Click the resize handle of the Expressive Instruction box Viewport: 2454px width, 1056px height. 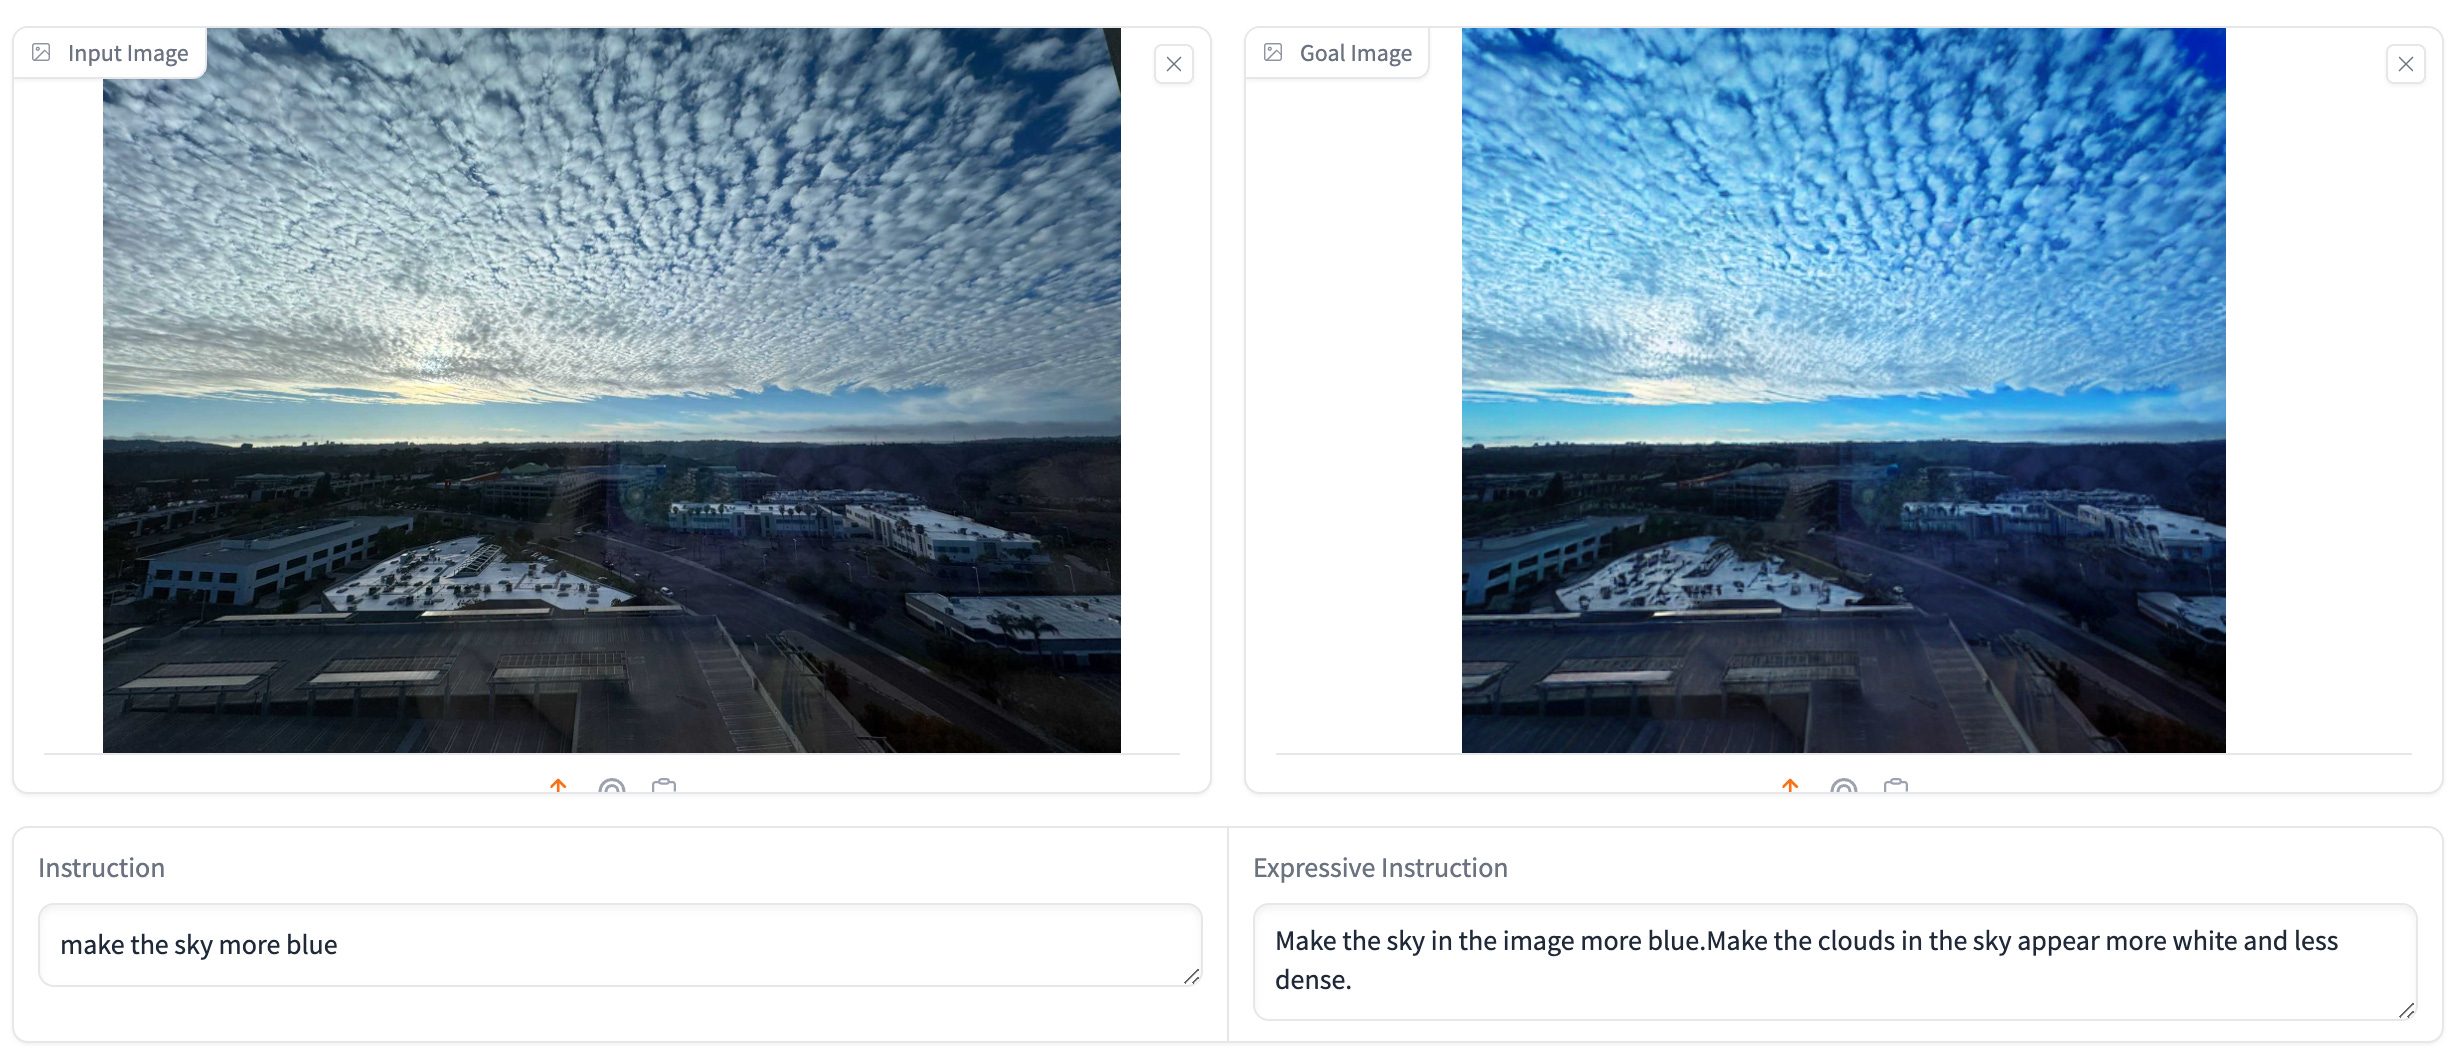click(2406, 1010)
